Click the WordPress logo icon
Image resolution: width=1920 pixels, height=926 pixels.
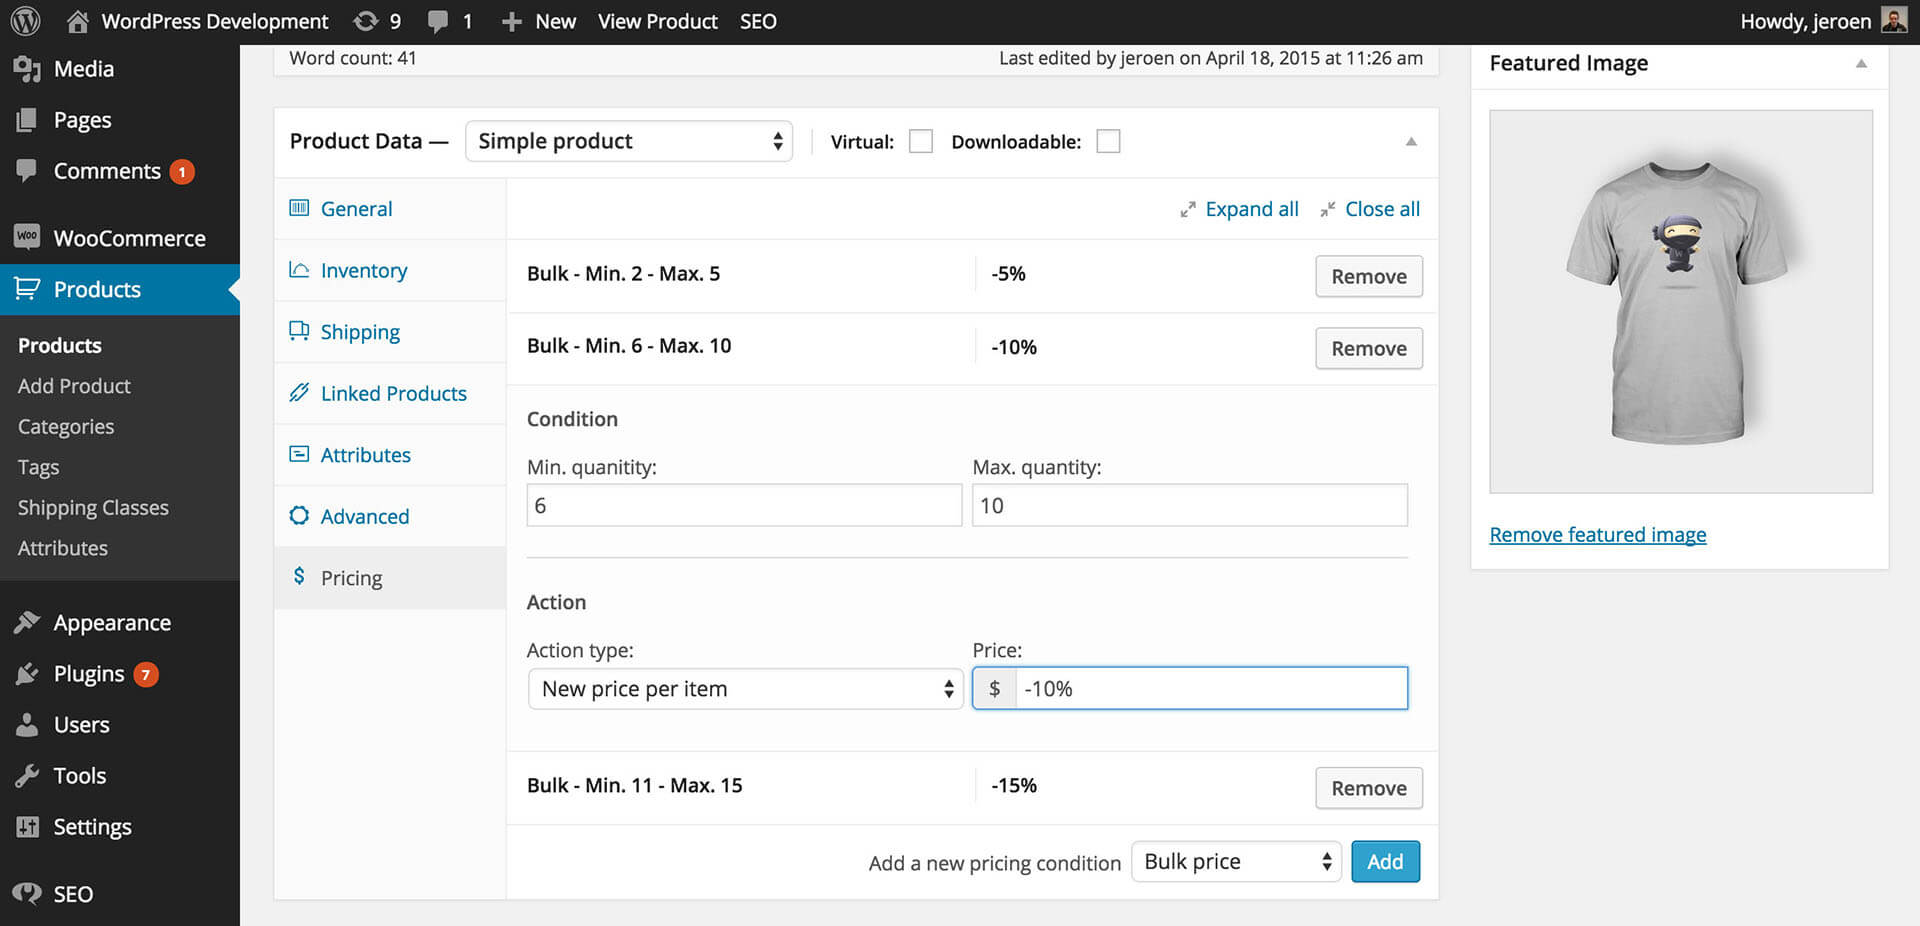(x=25, y=21)
